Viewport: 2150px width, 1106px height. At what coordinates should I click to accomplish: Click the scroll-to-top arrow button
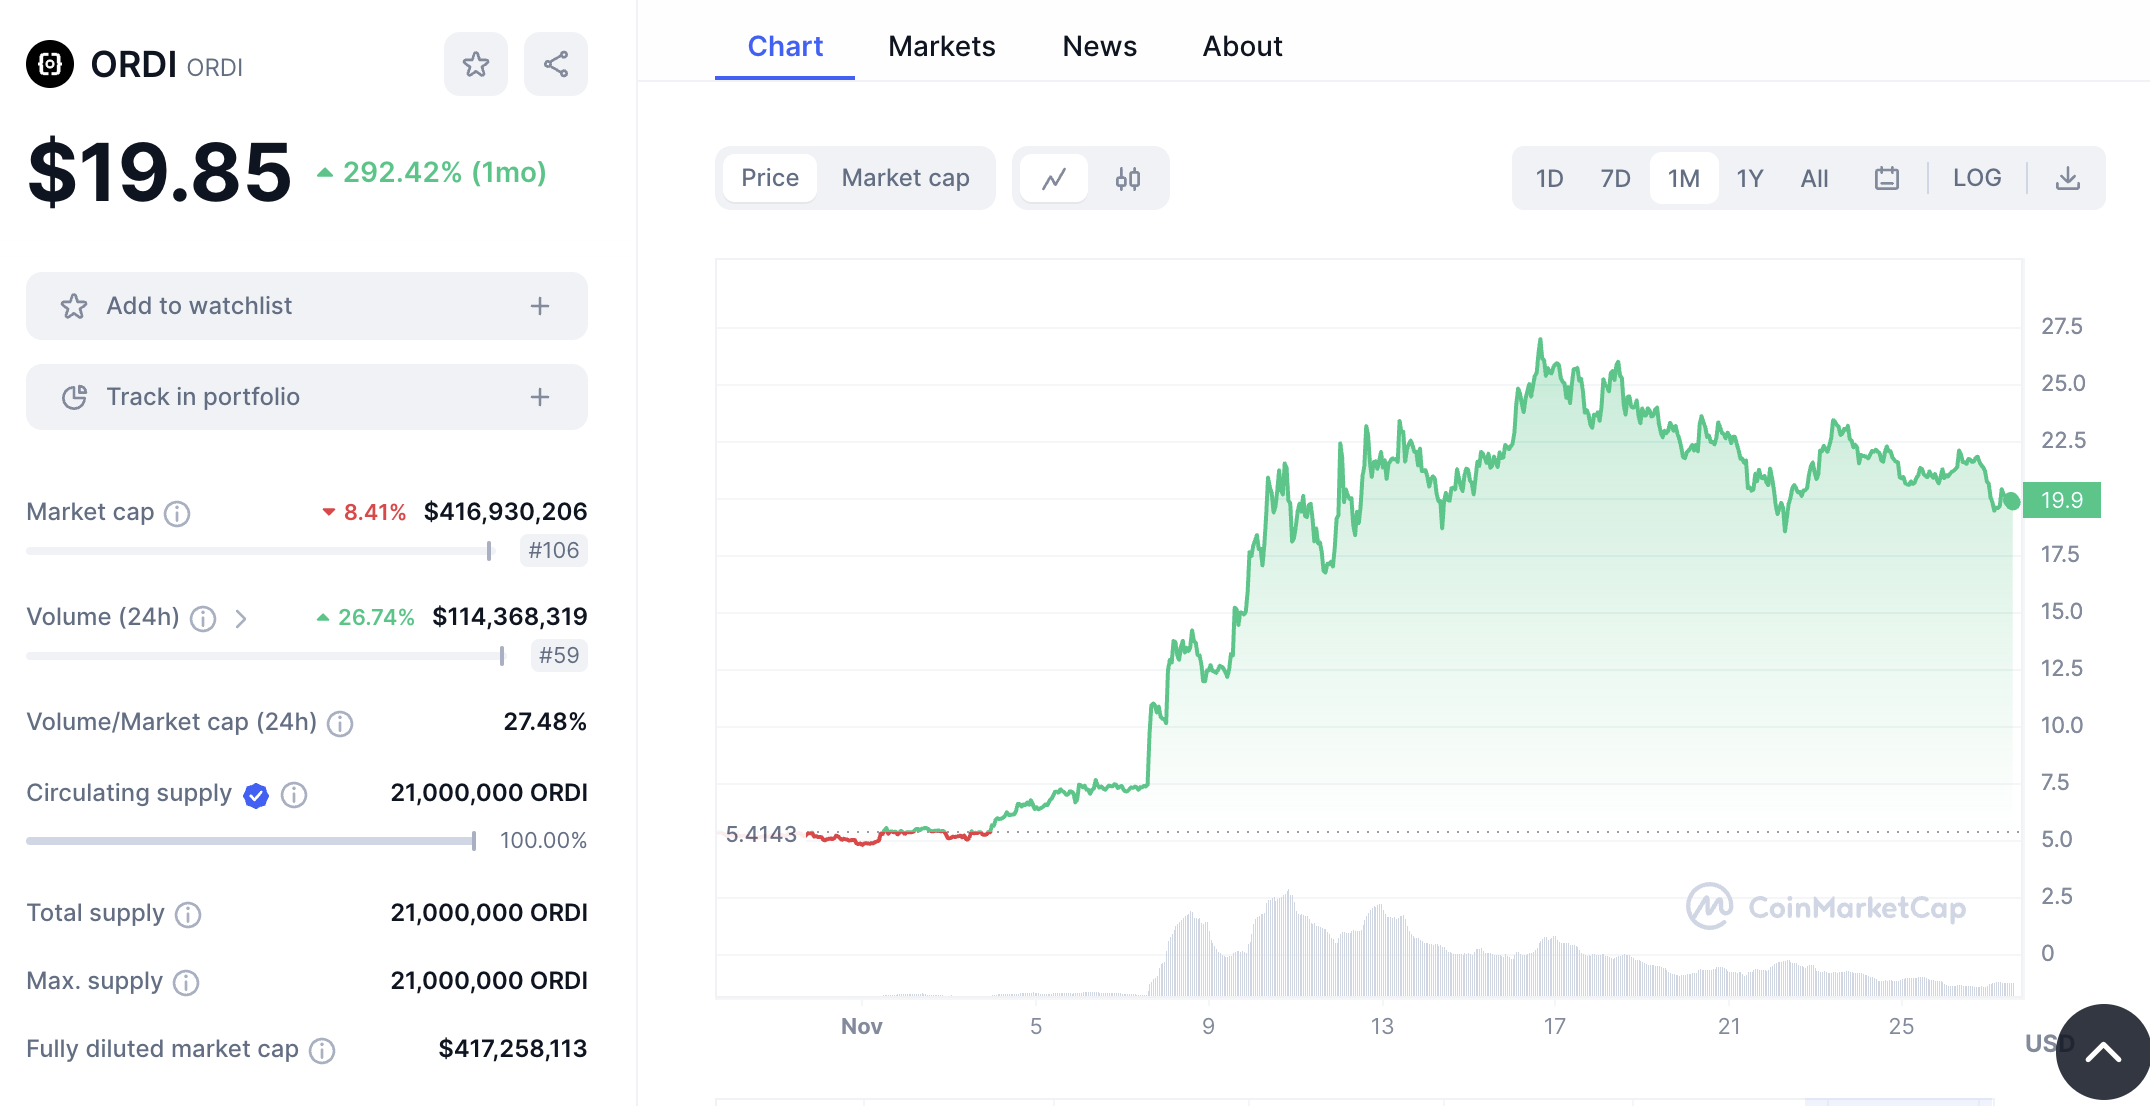pos(2102,1051)
